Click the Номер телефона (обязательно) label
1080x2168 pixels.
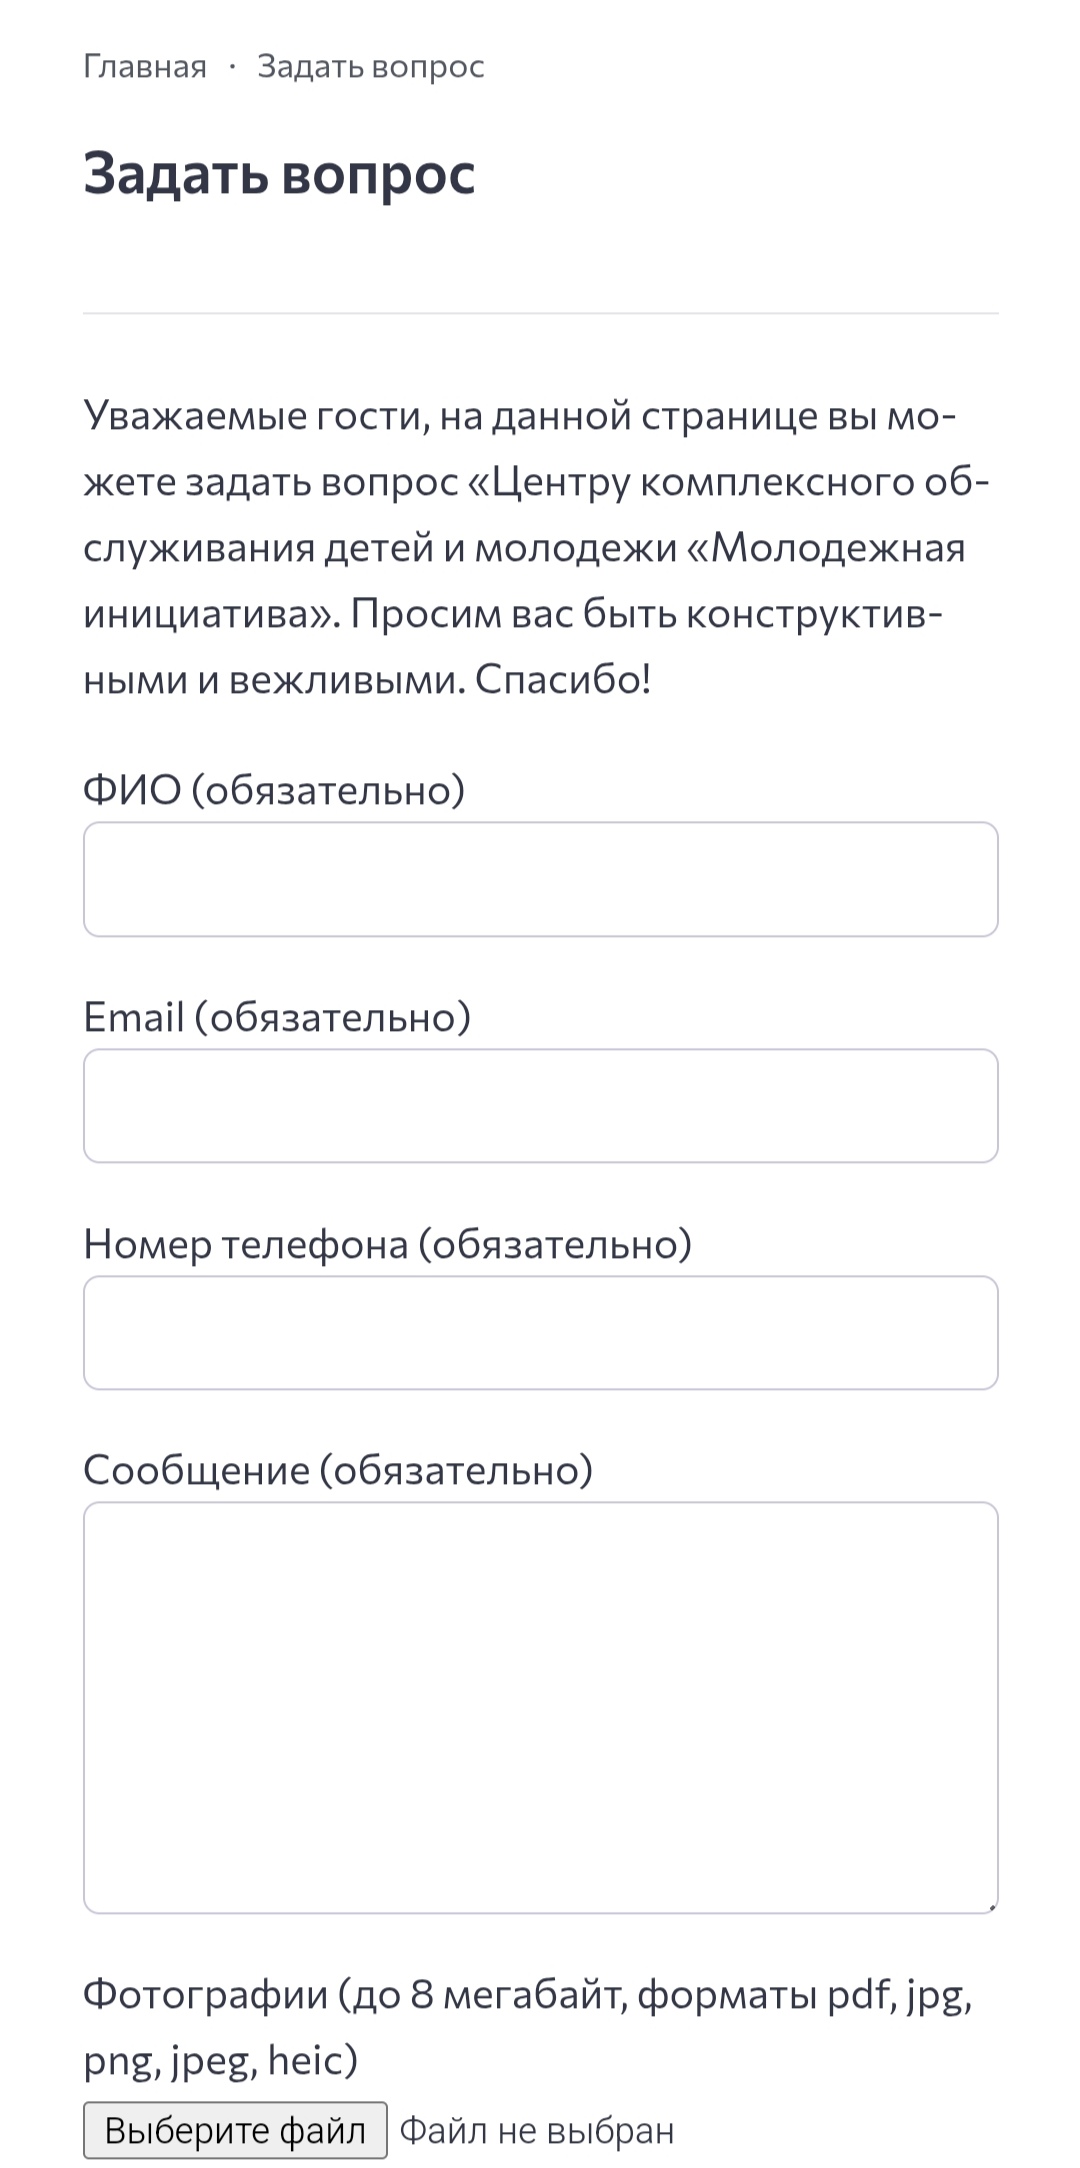tap(387, 1244)
